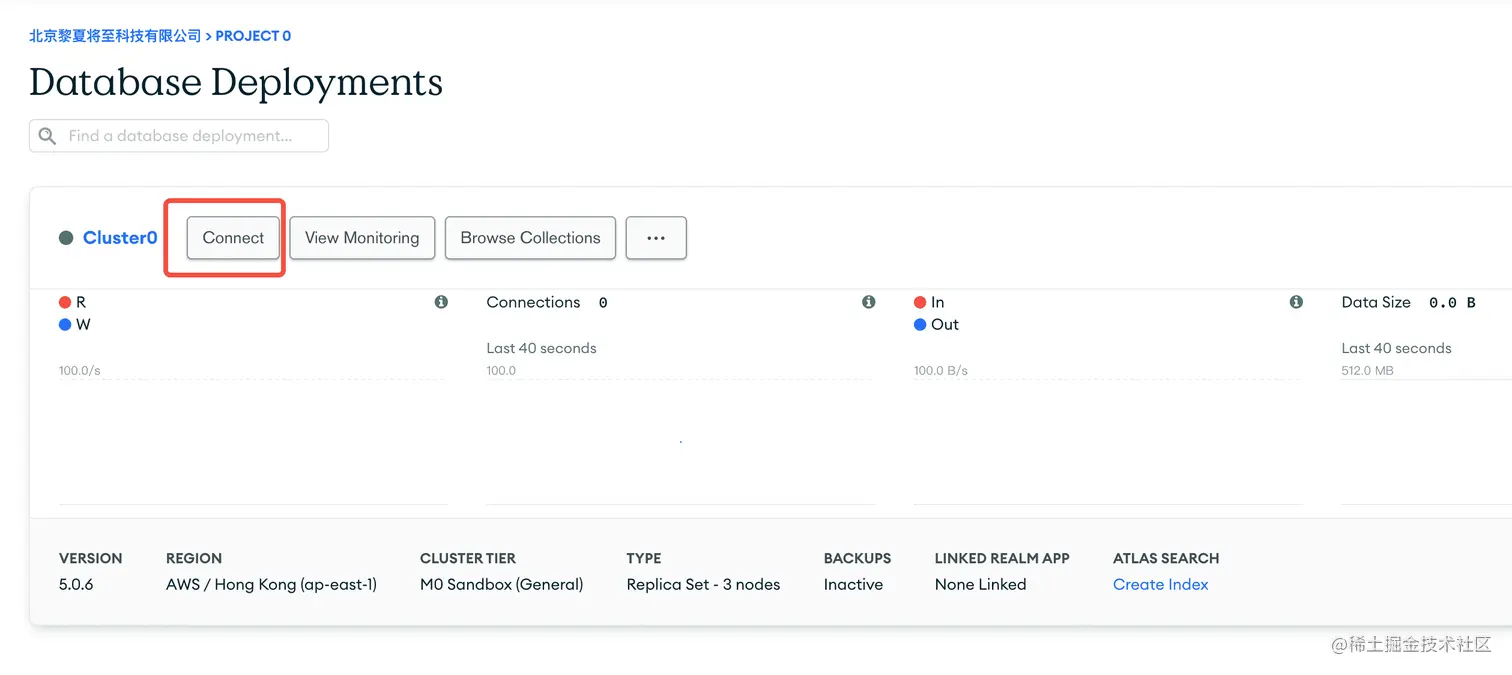
Task: Focus the Find a database deployment search box
Action: click(179, 136)
